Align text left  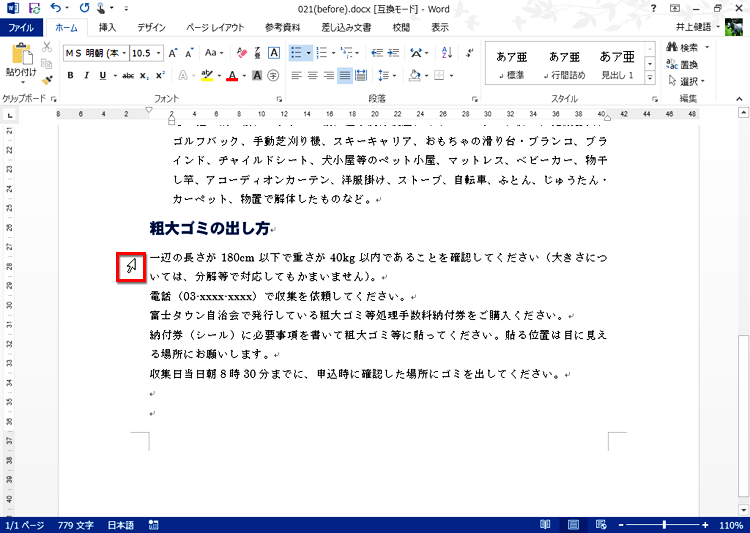[296, 76]
